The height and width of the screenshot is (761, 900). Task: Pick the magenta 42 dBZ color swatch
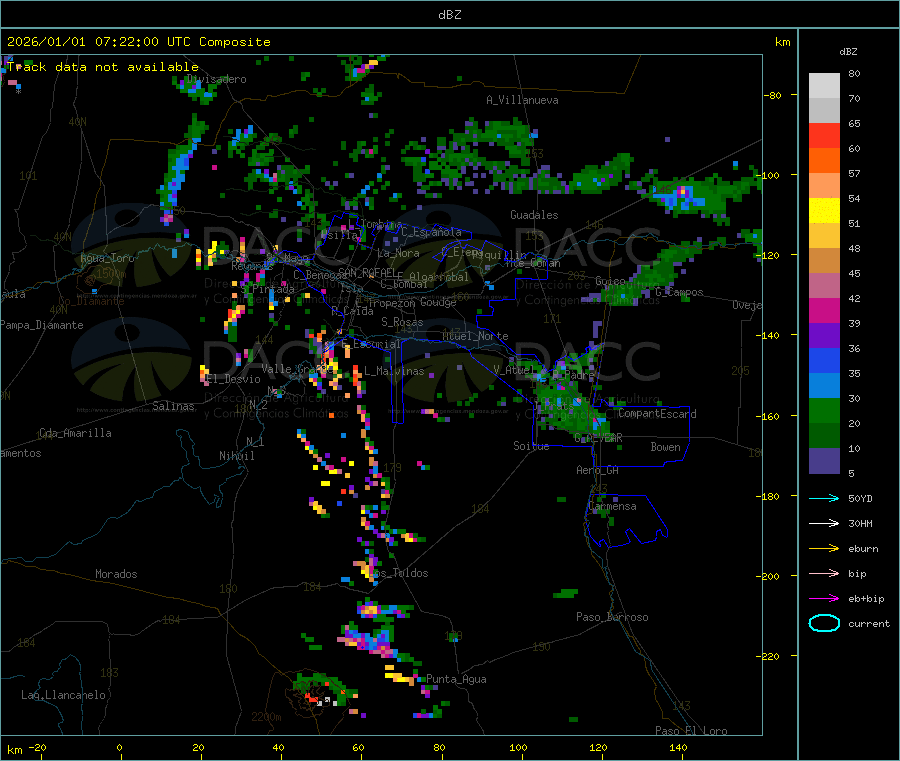pos(824,310)
